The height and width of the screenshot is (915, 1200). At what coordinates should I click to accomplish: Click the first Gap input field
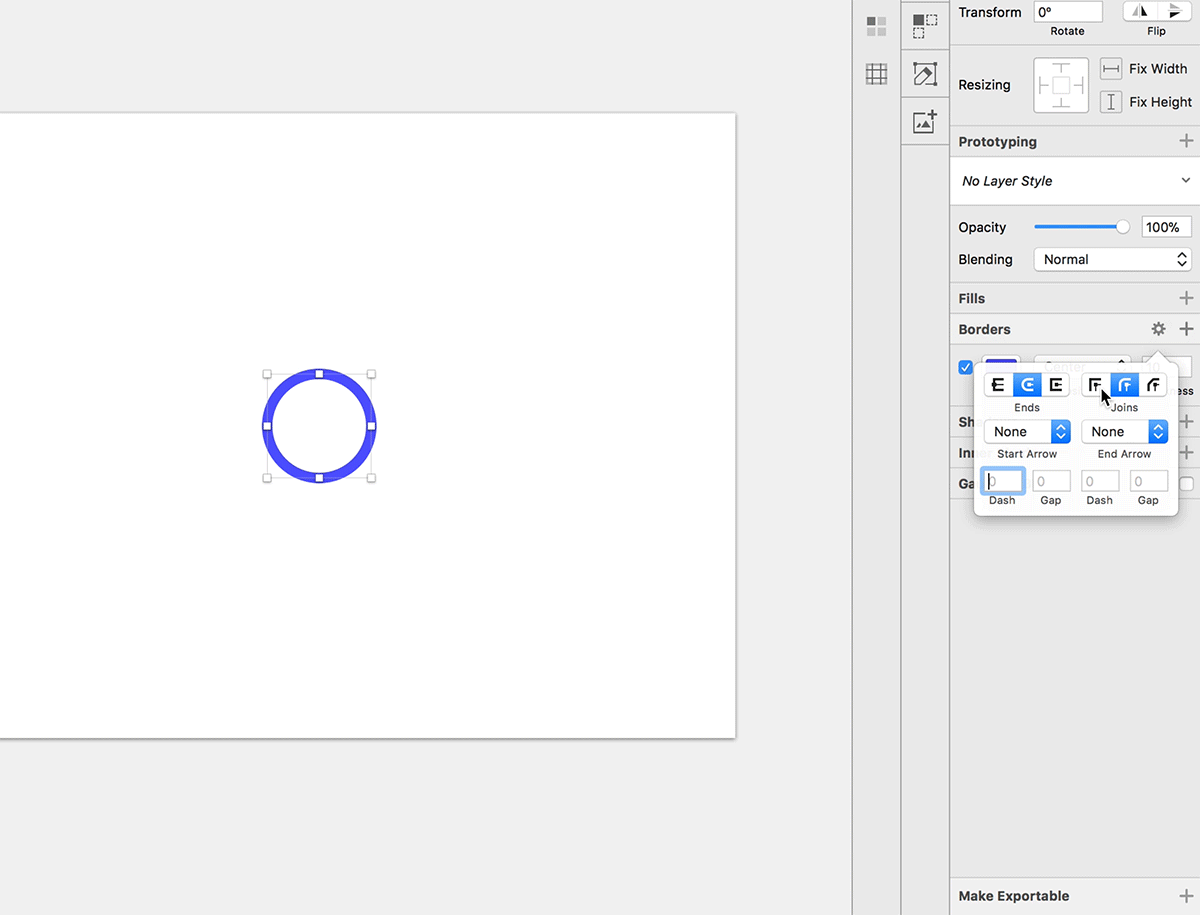(1051, 481)
